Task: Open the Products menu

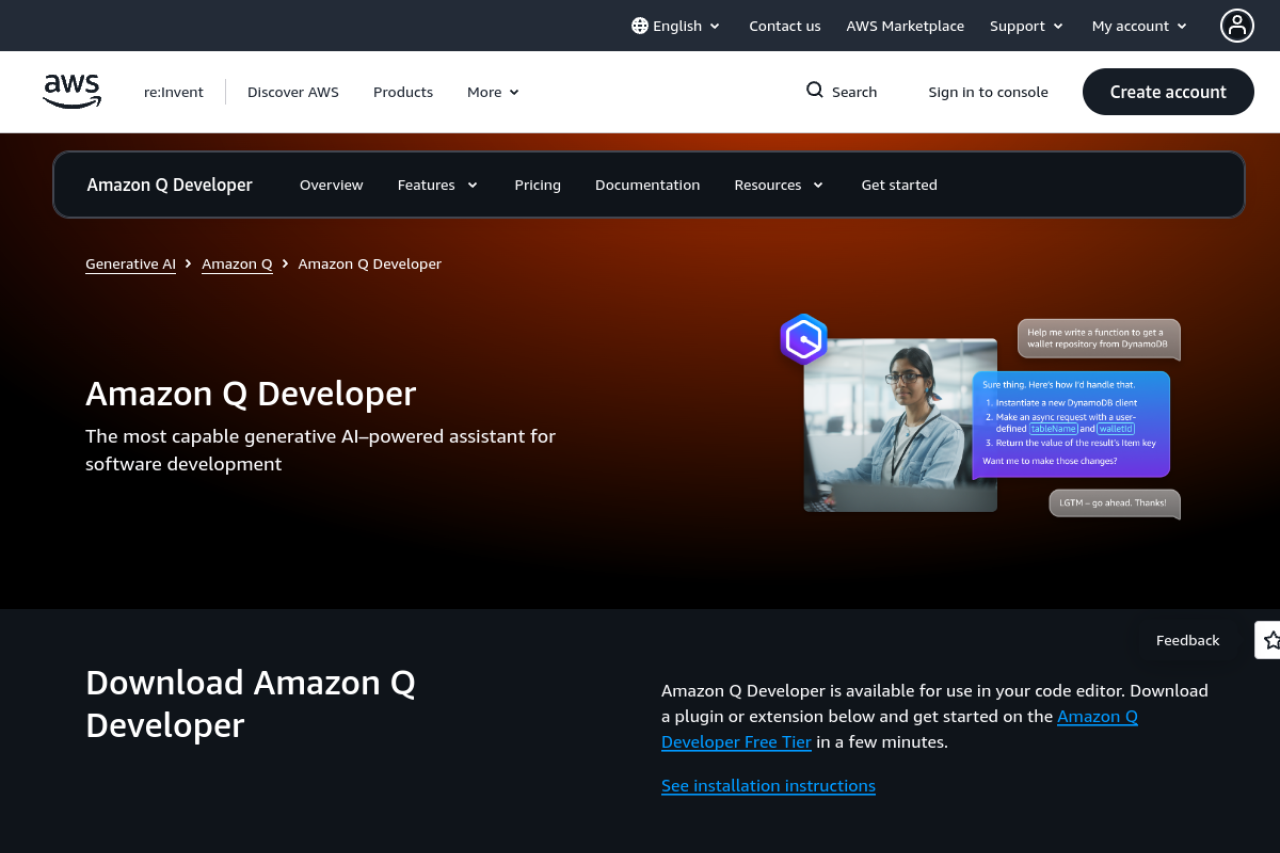Action: pyautogui.click(x=403, y=92)
